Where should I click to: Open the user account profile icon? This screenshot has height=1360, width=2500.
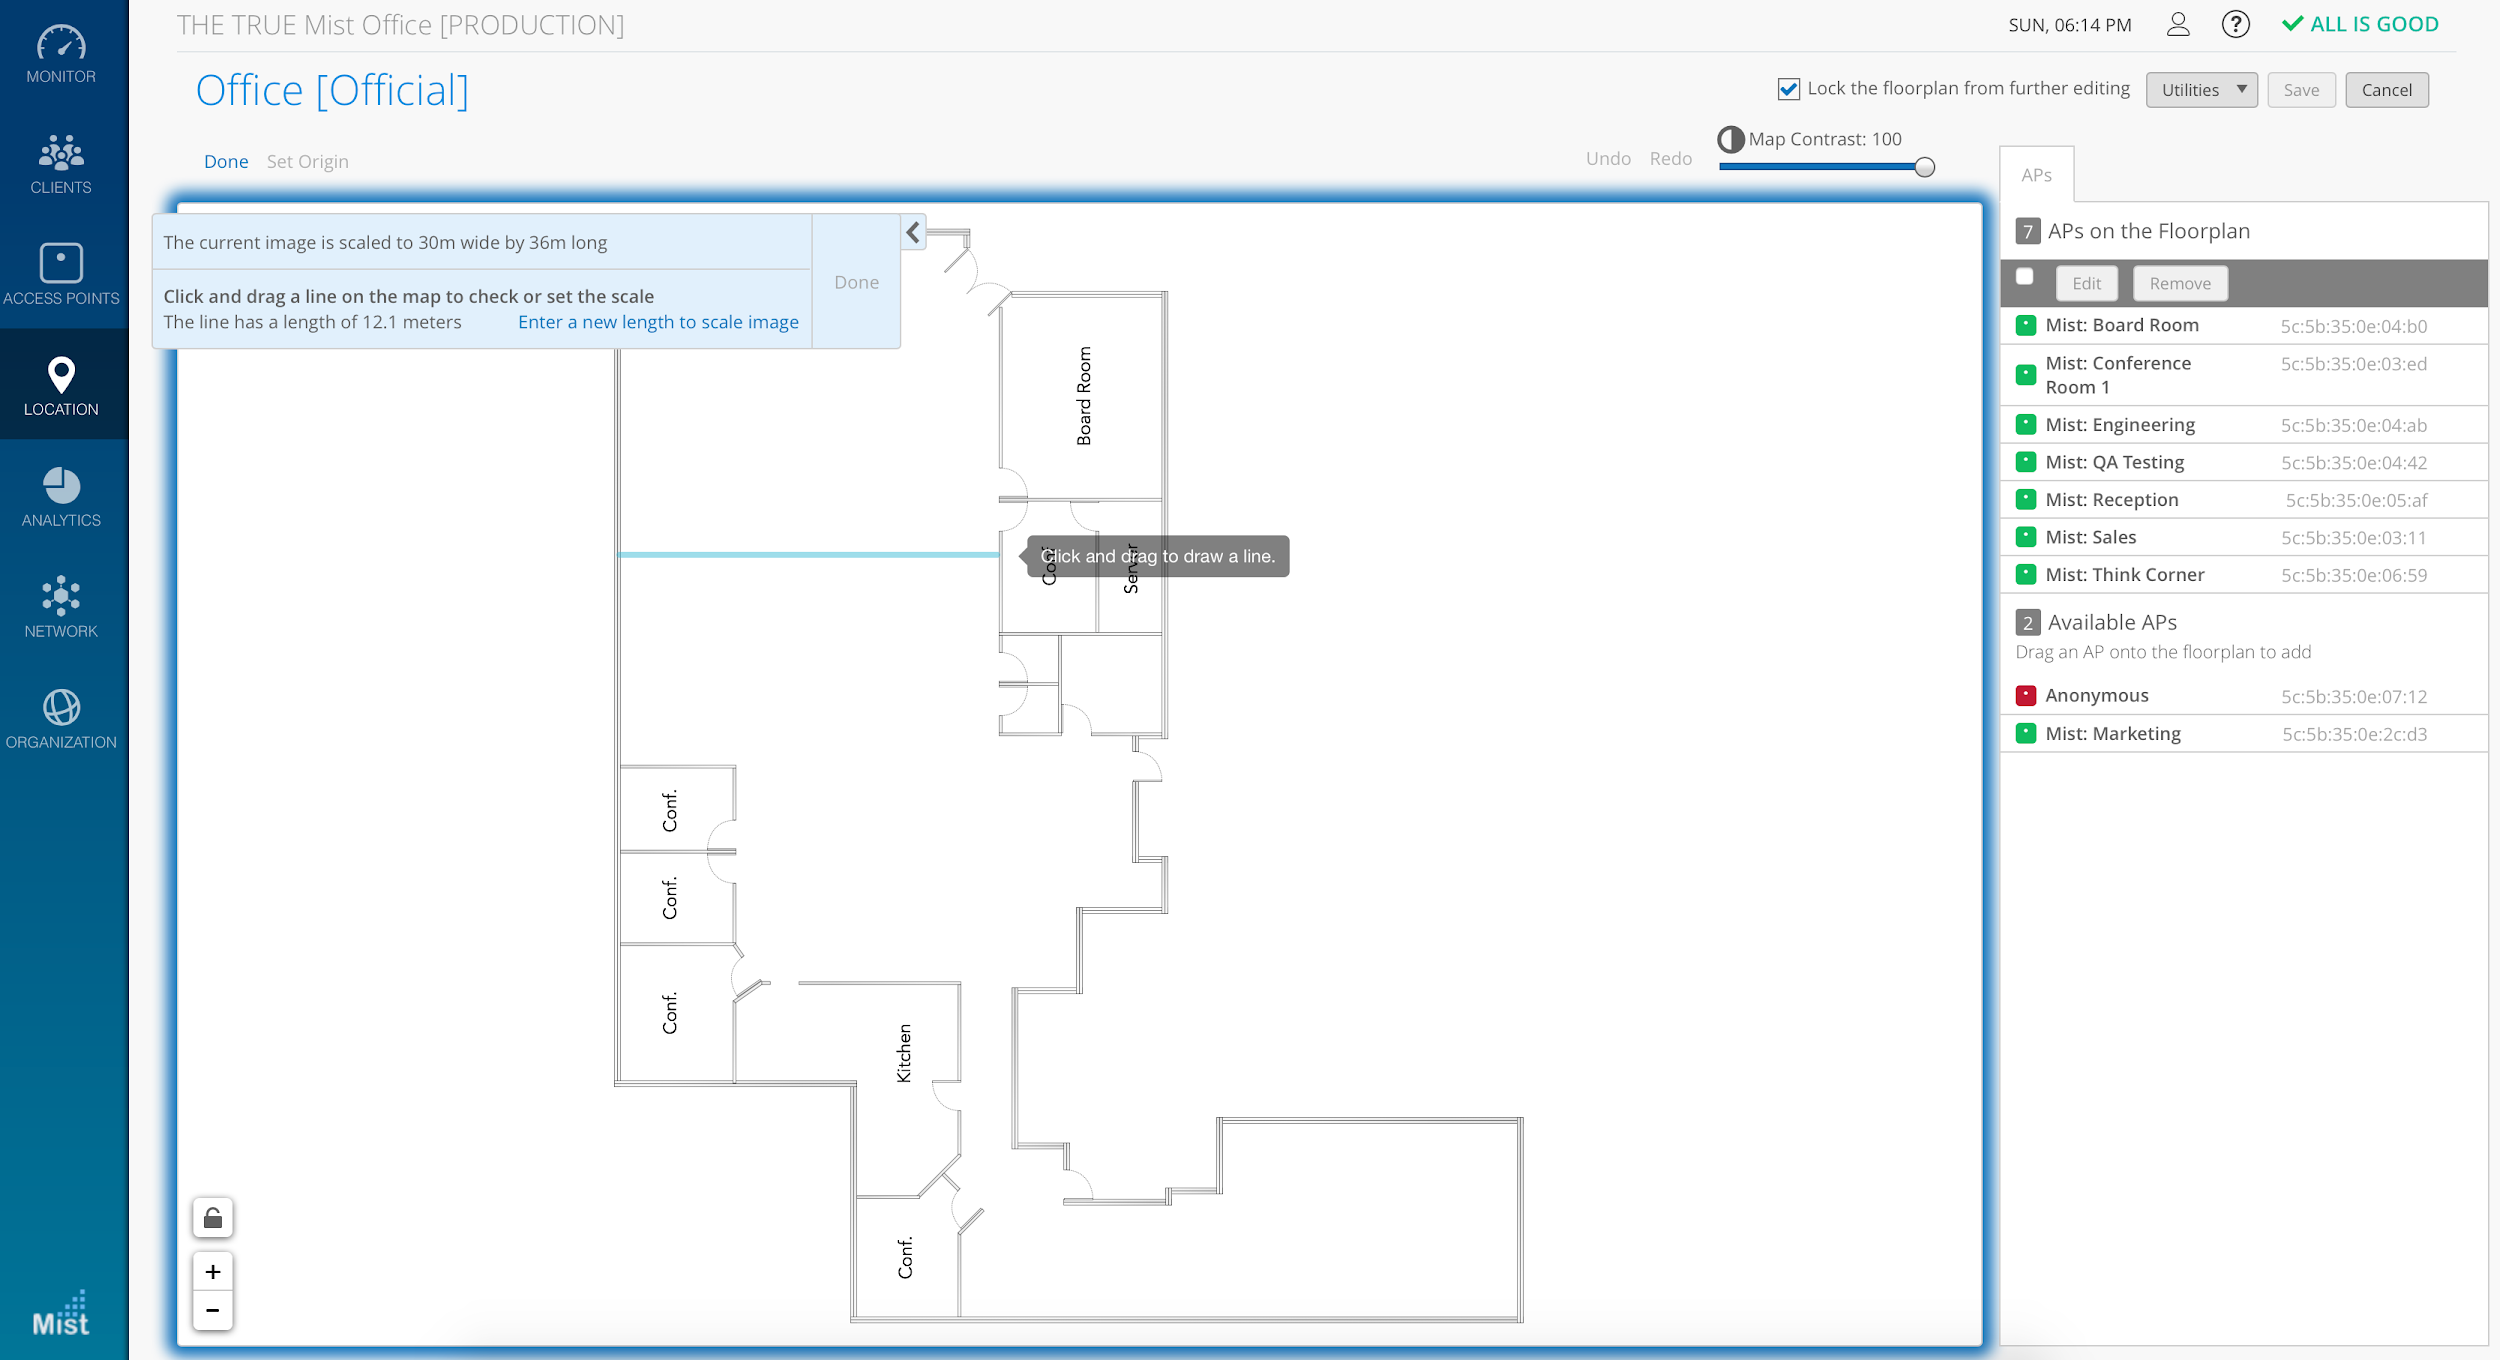click(2178, 25)
